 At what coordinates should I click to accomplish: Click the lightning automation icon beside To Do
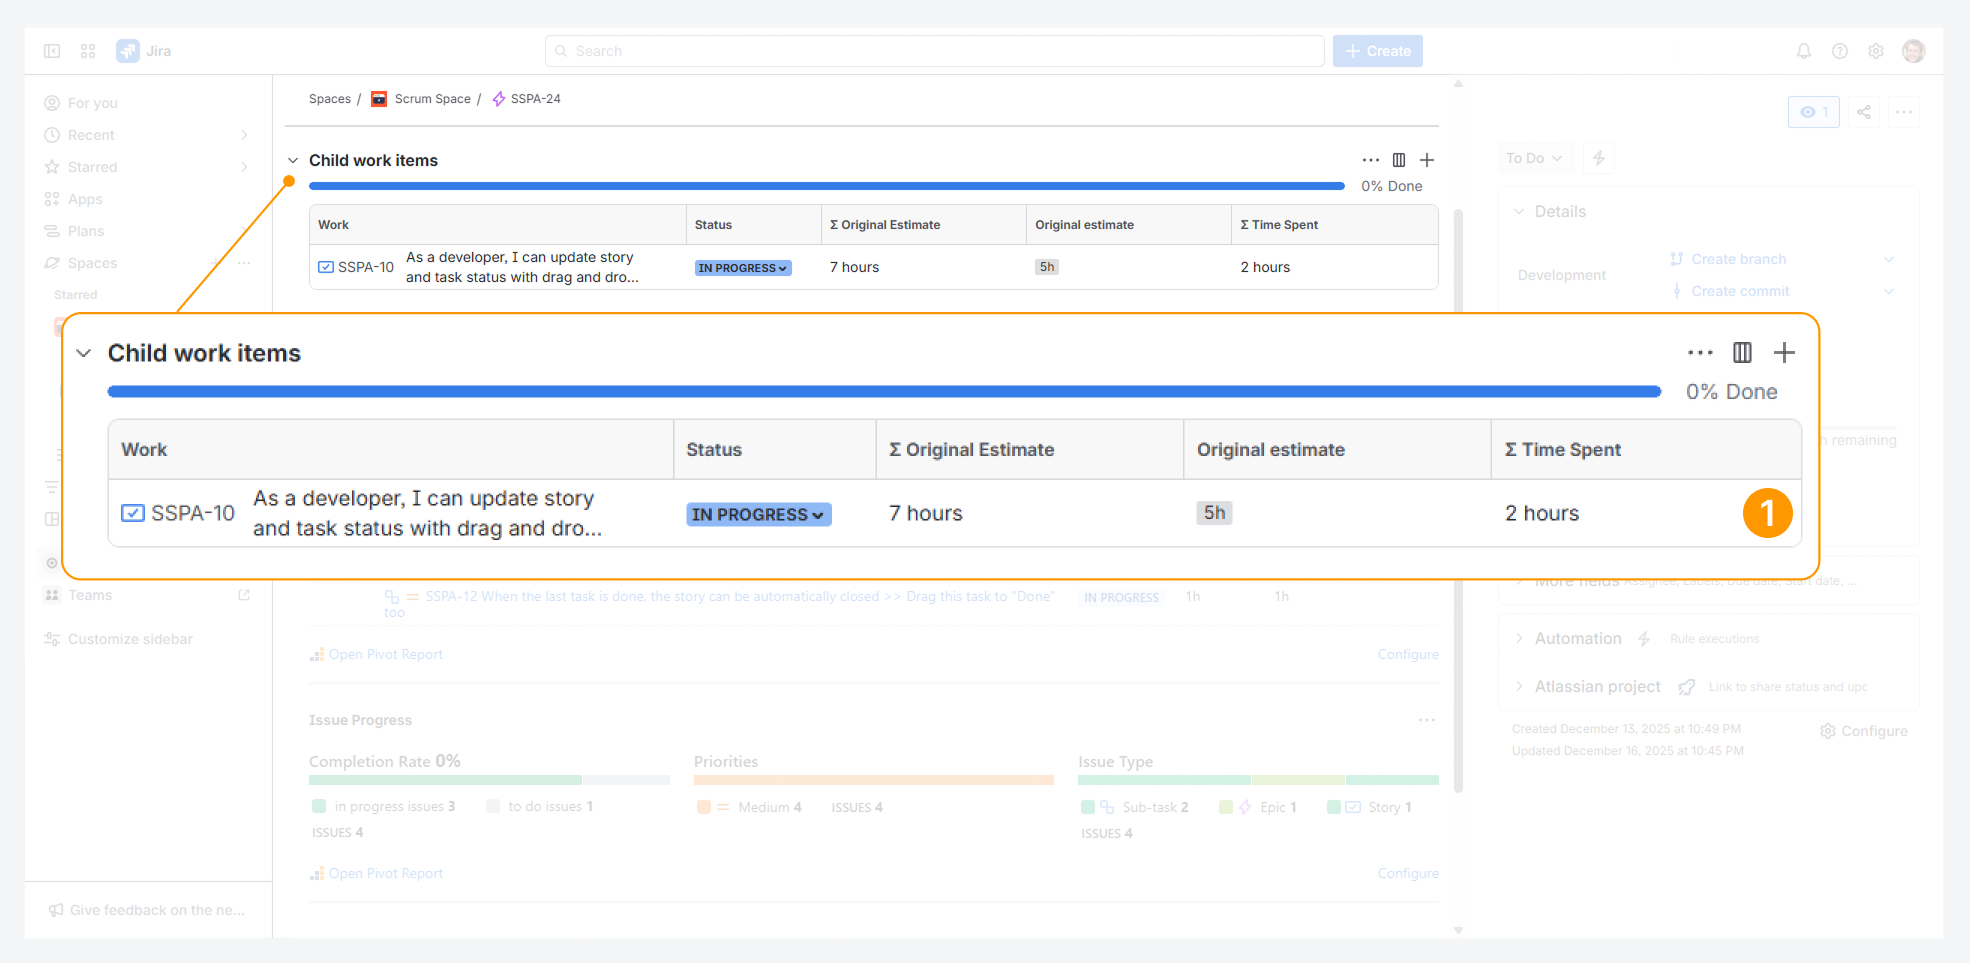[1599, 158]
